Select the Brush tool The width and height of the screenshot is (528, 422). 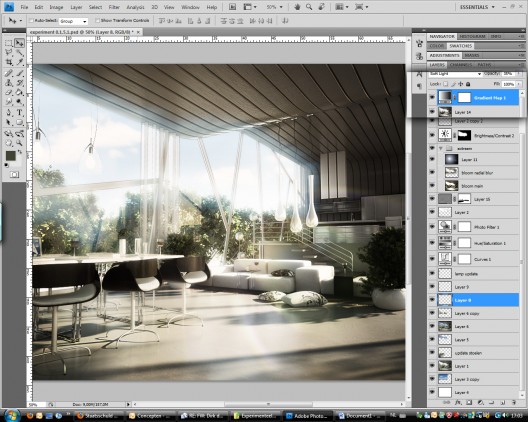[x=20, y=73]
